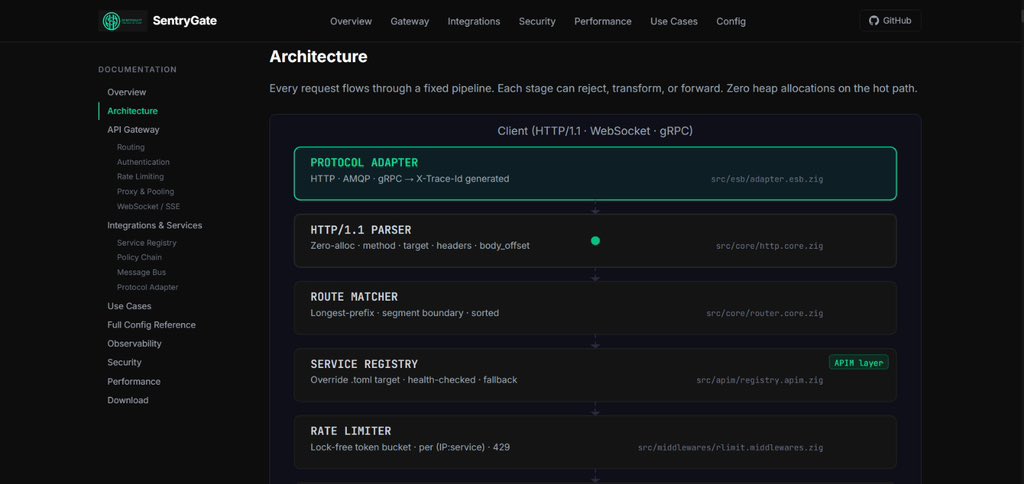
Task: Go to Authentication sidebar link
Action: point(143,162)
